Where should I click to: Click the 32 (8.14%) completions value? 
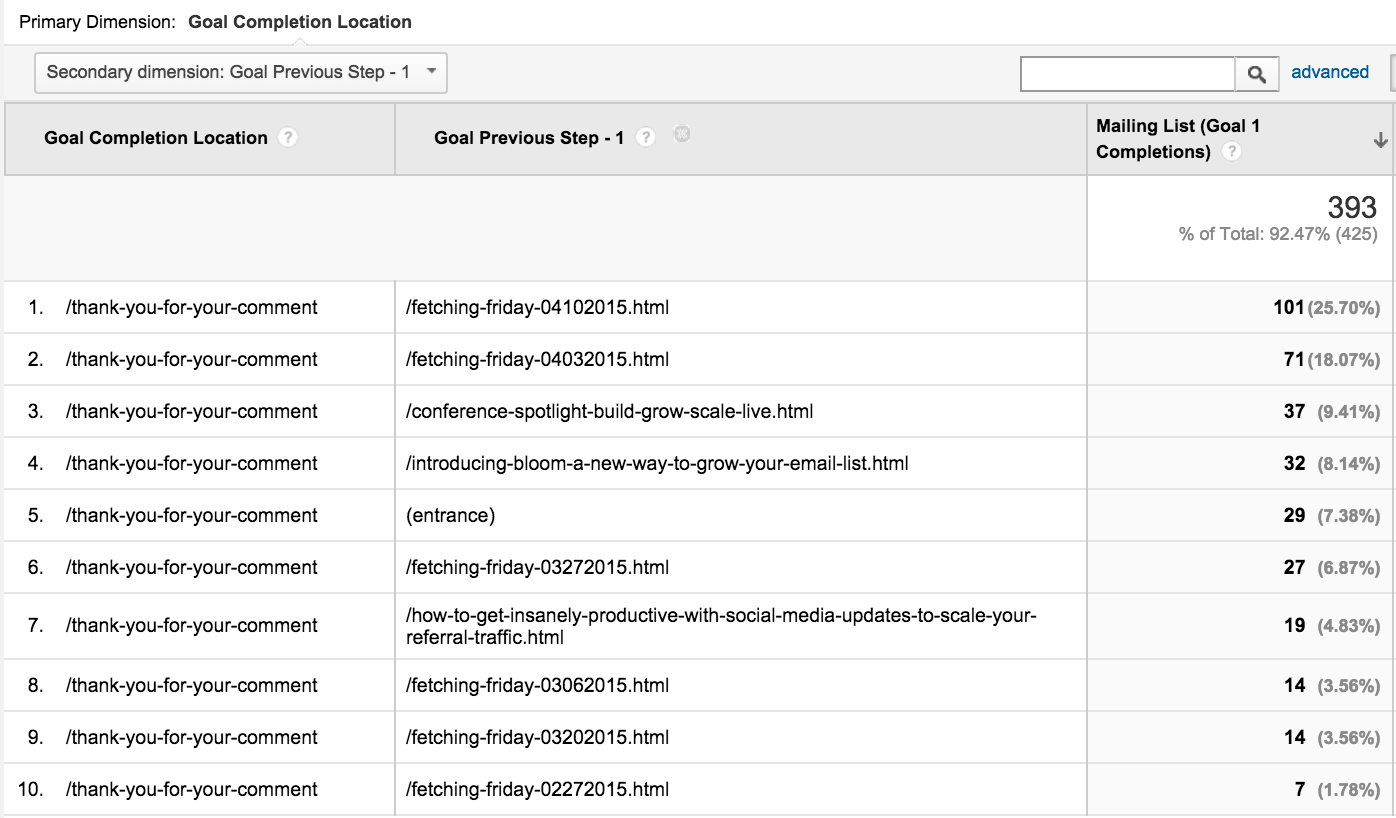pyautogui.click(x=1332, y=464)
